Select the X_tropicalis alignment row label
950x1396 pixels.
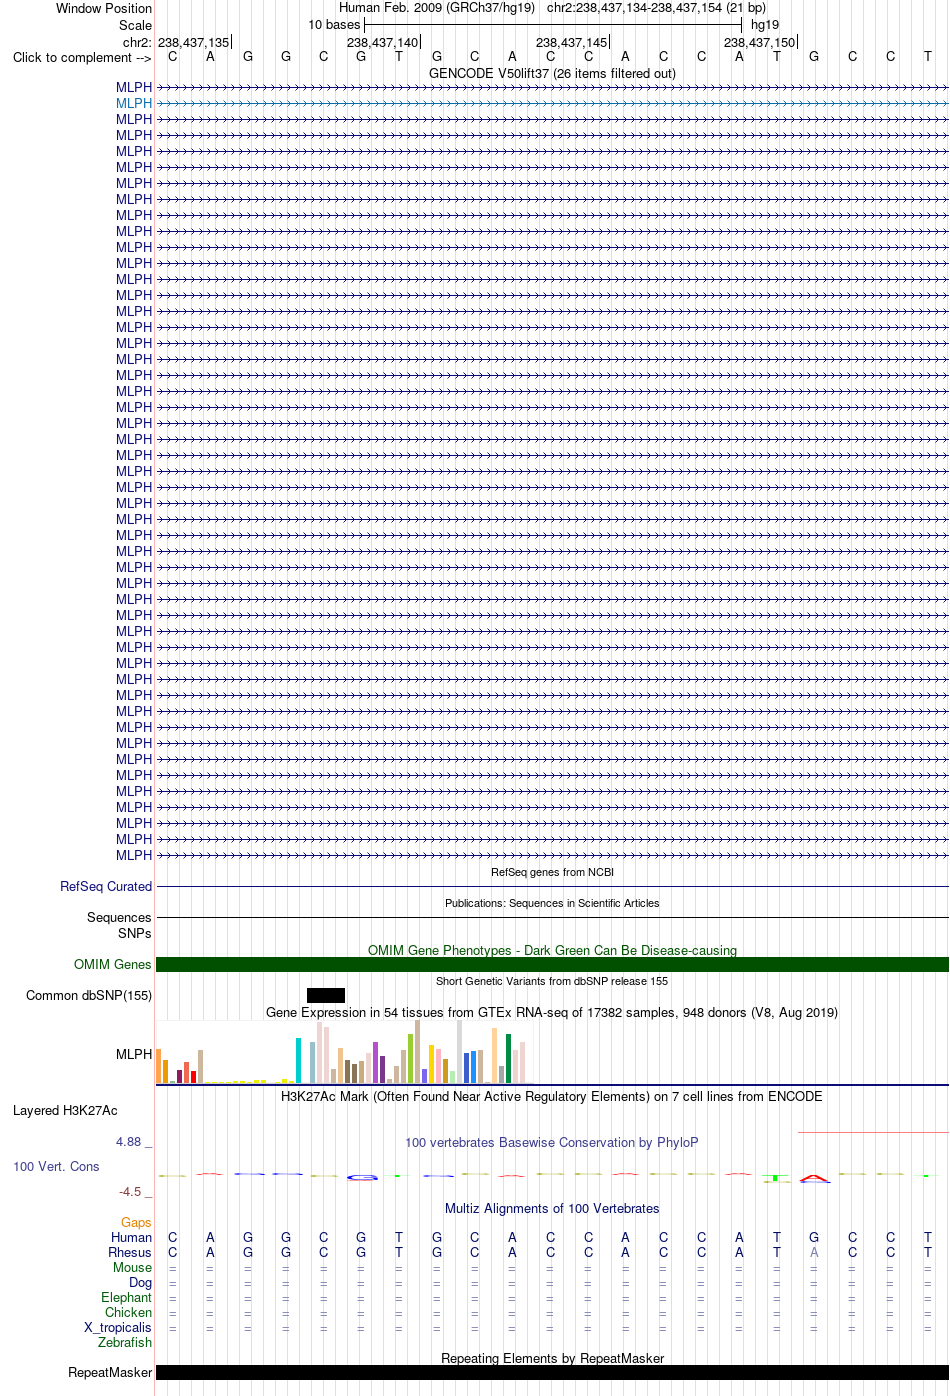coord(118,1327)
